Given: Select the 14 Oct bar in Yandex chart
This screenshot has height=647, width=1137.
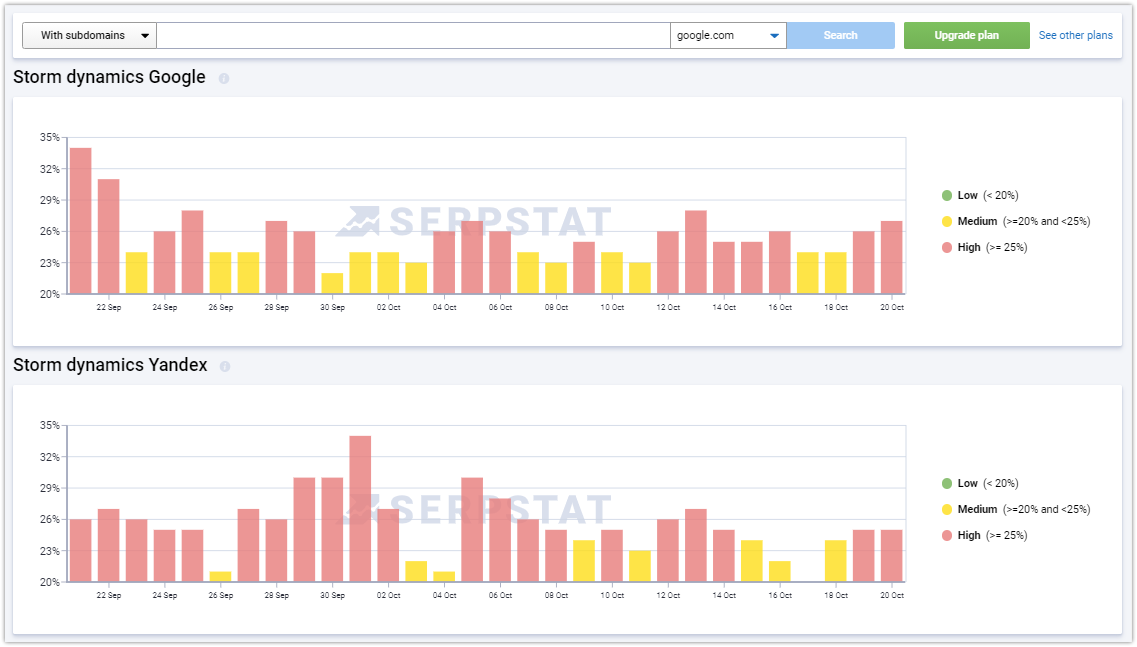Looking at the screenshot, I should point(724,556).
